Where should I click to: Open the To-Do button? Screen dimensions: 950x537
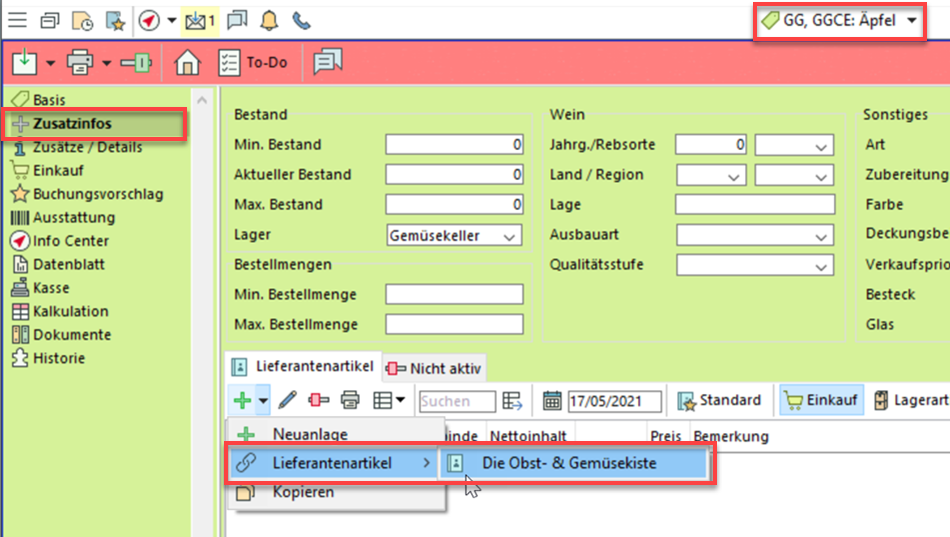point(254,62)
